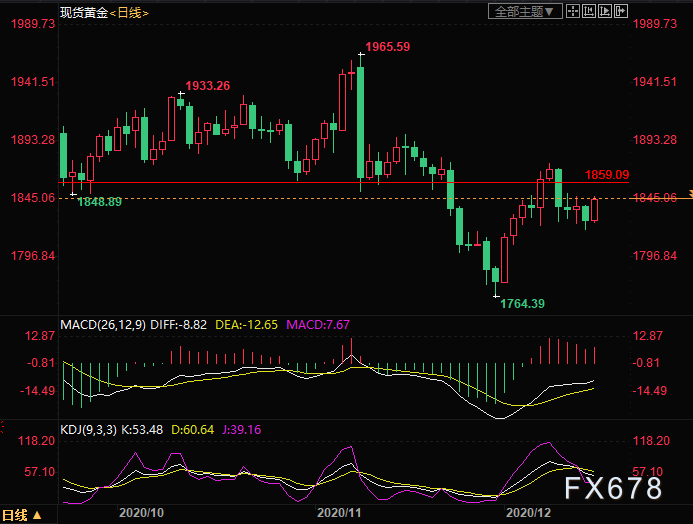The width and height of the screenshot is (693, 524).
Task: Click the red 1859.09 horizontal line label
Action: [607, 175]
